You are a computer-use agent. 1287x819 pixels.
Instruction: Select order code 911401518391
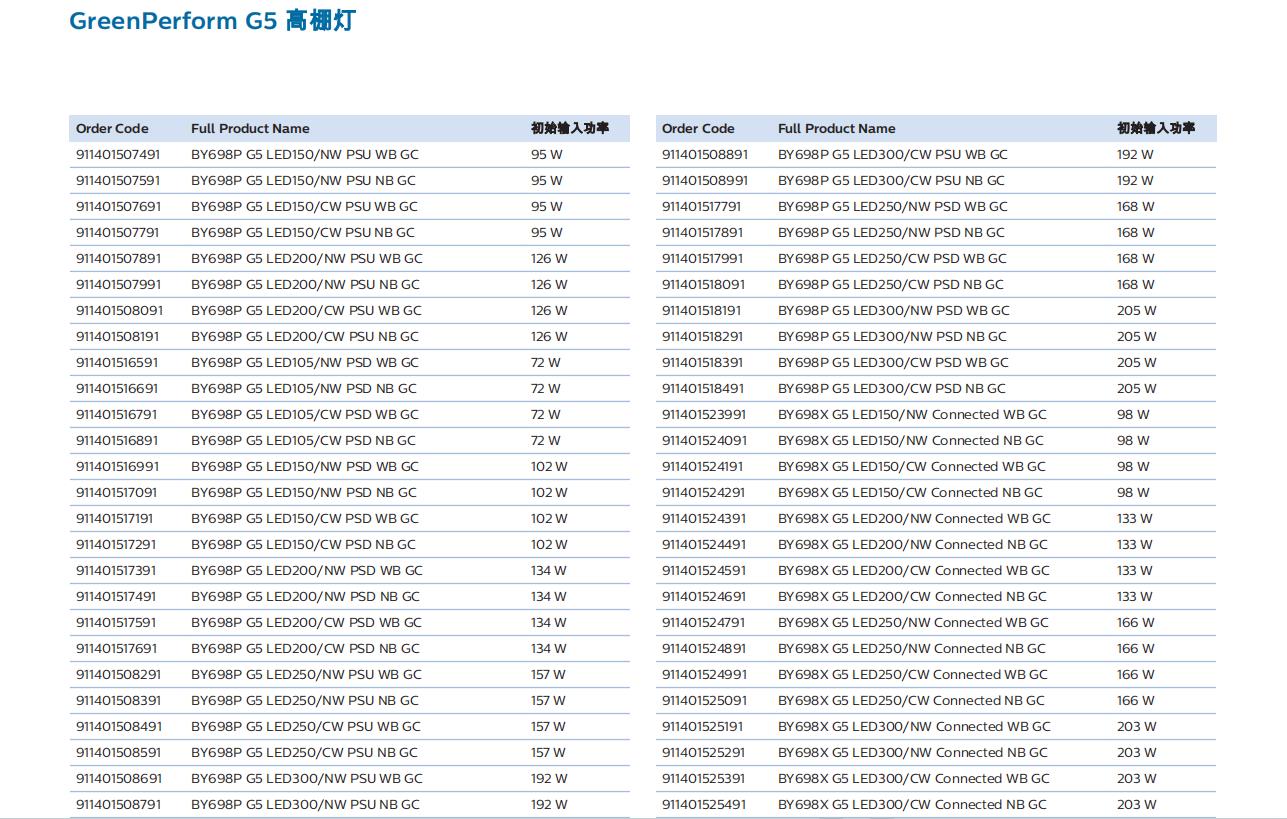point(703,363)
